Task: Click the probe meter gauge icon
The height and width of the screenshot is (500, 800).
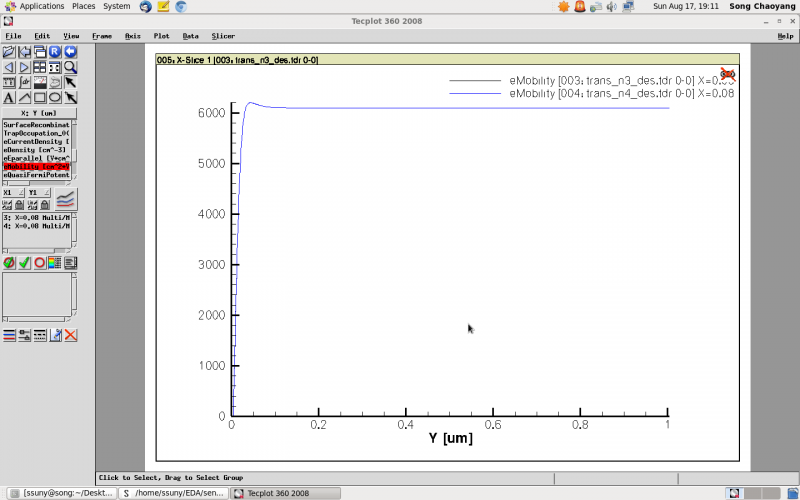Action: (x=39, y=82)
